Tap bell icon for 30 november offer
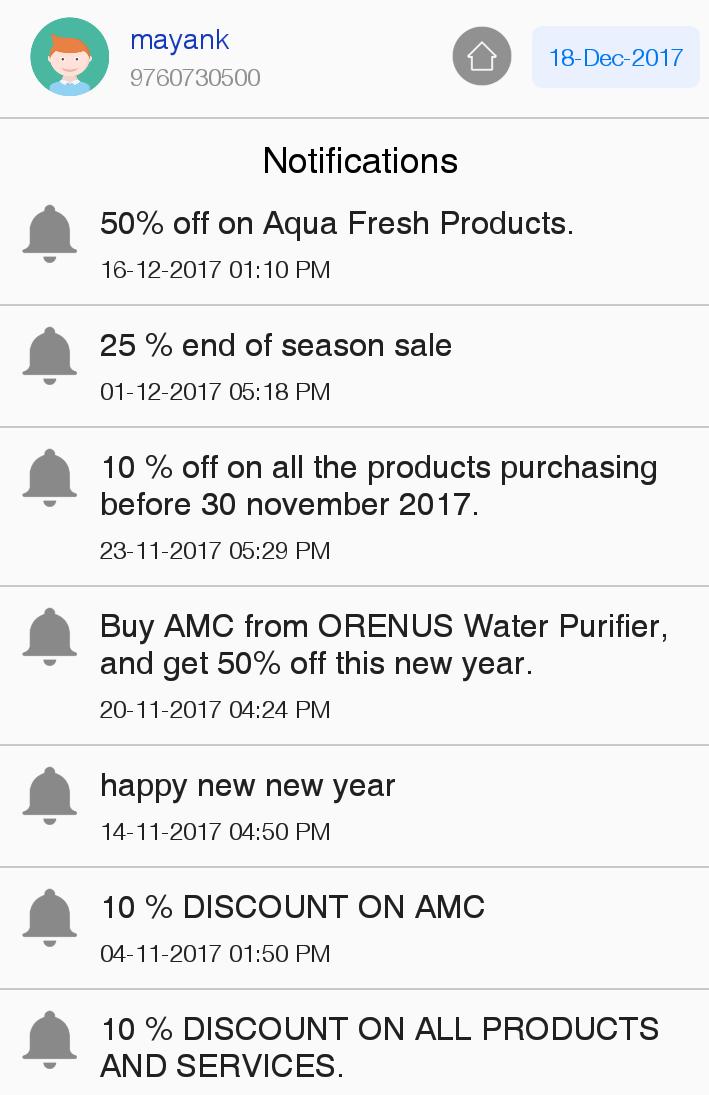 (50, 478)
